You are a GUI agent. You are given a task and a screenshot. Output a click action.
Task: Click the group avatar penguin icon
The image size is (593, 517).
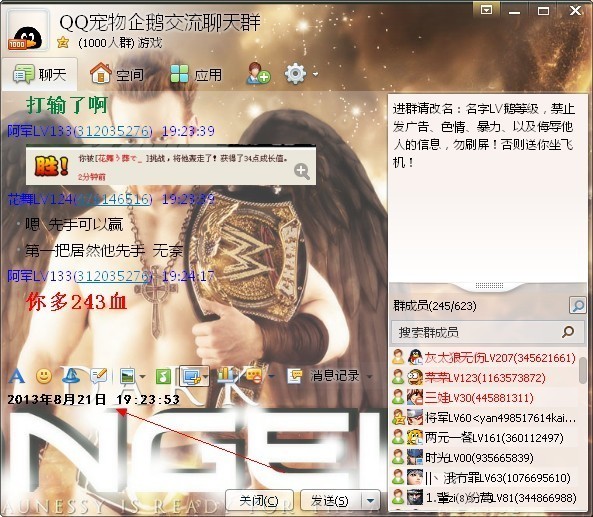[27, 31]
